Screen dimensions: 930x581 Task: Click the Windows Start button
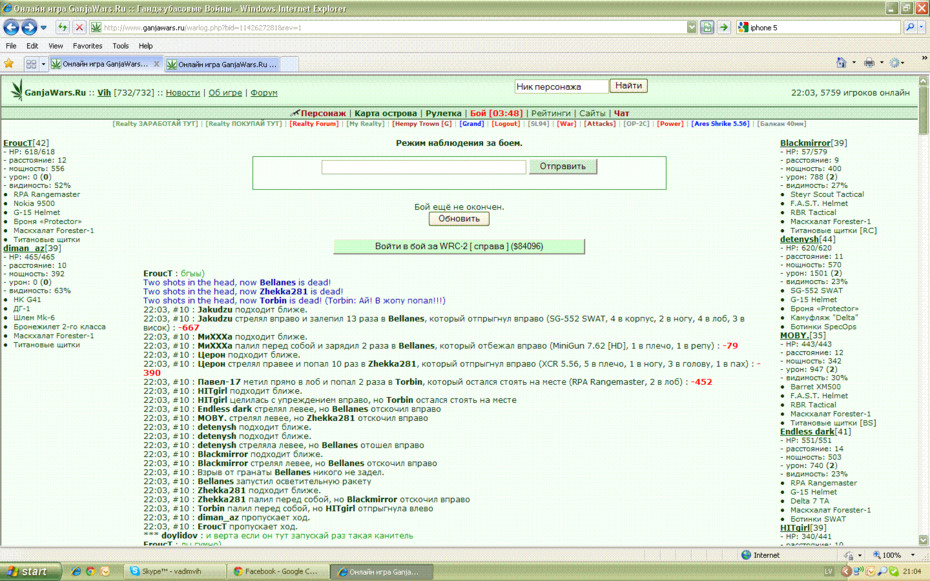30,572
